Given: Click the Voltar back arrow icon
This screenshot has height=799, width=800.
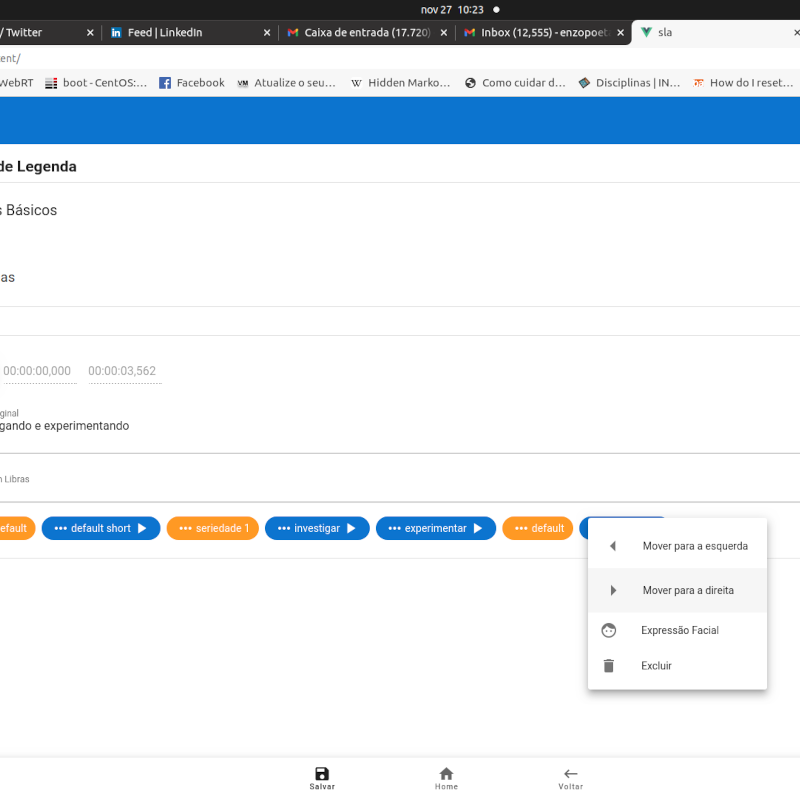Looking at the screenshot, I should [x=570, y=773].
